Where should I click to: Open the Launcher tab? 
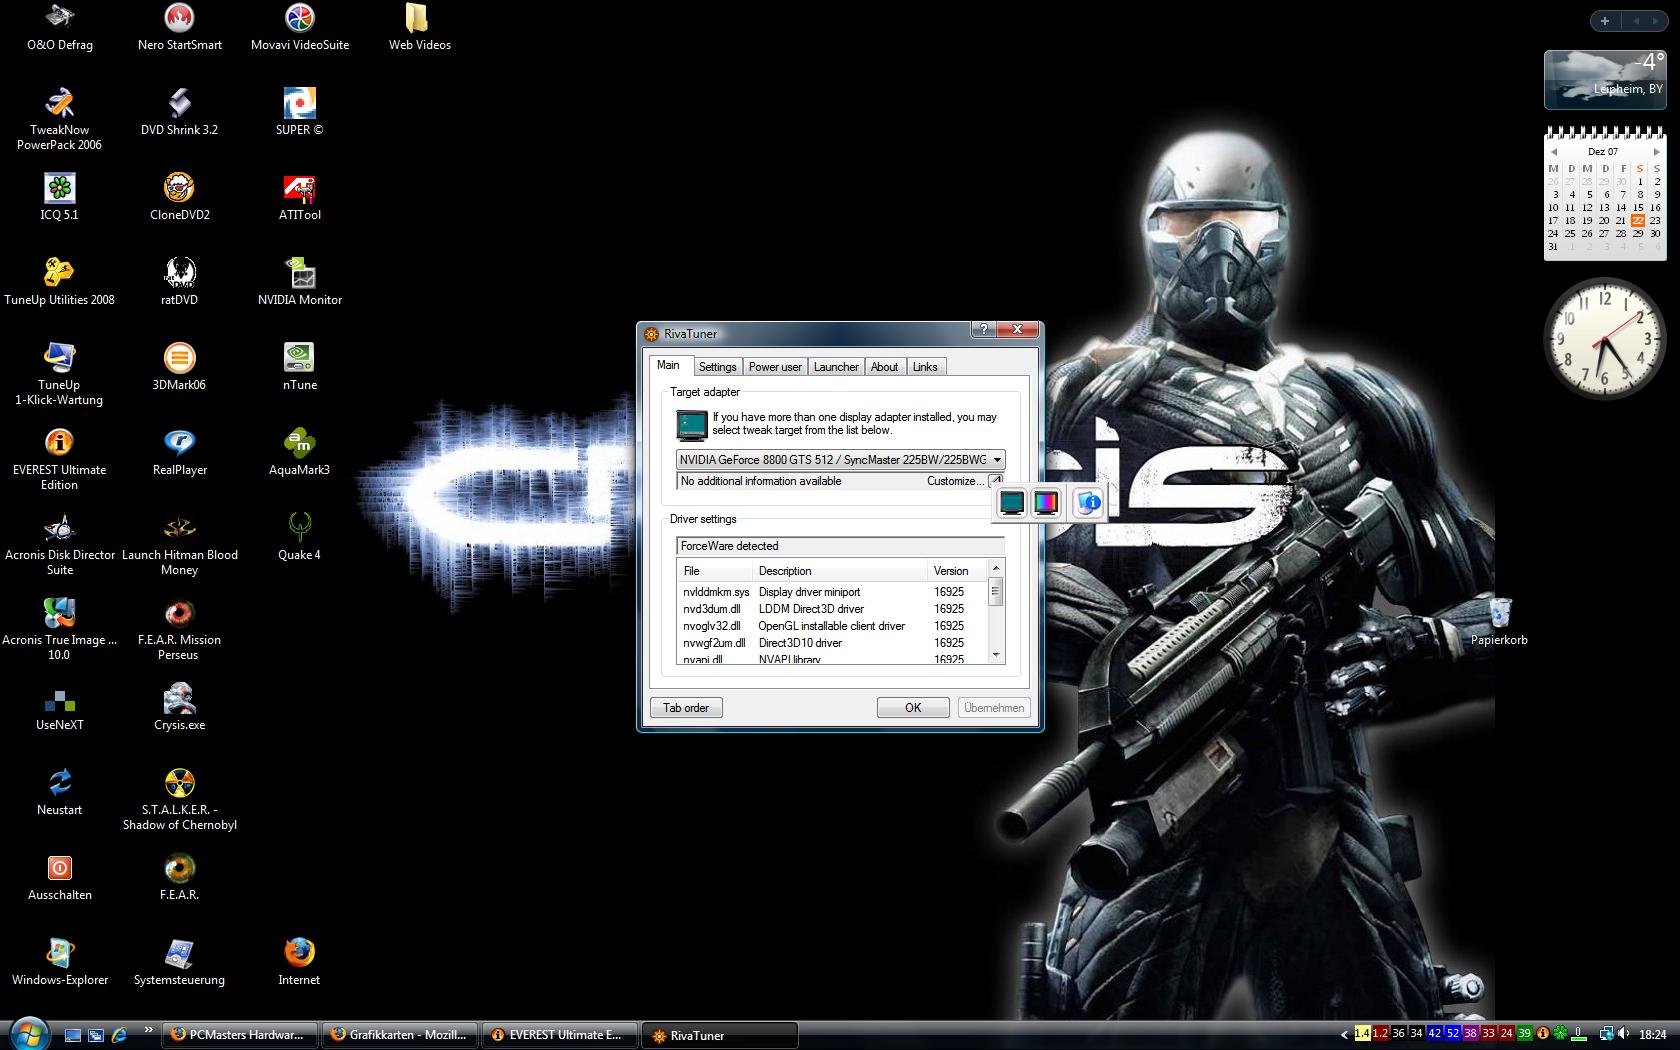point(836,367)
